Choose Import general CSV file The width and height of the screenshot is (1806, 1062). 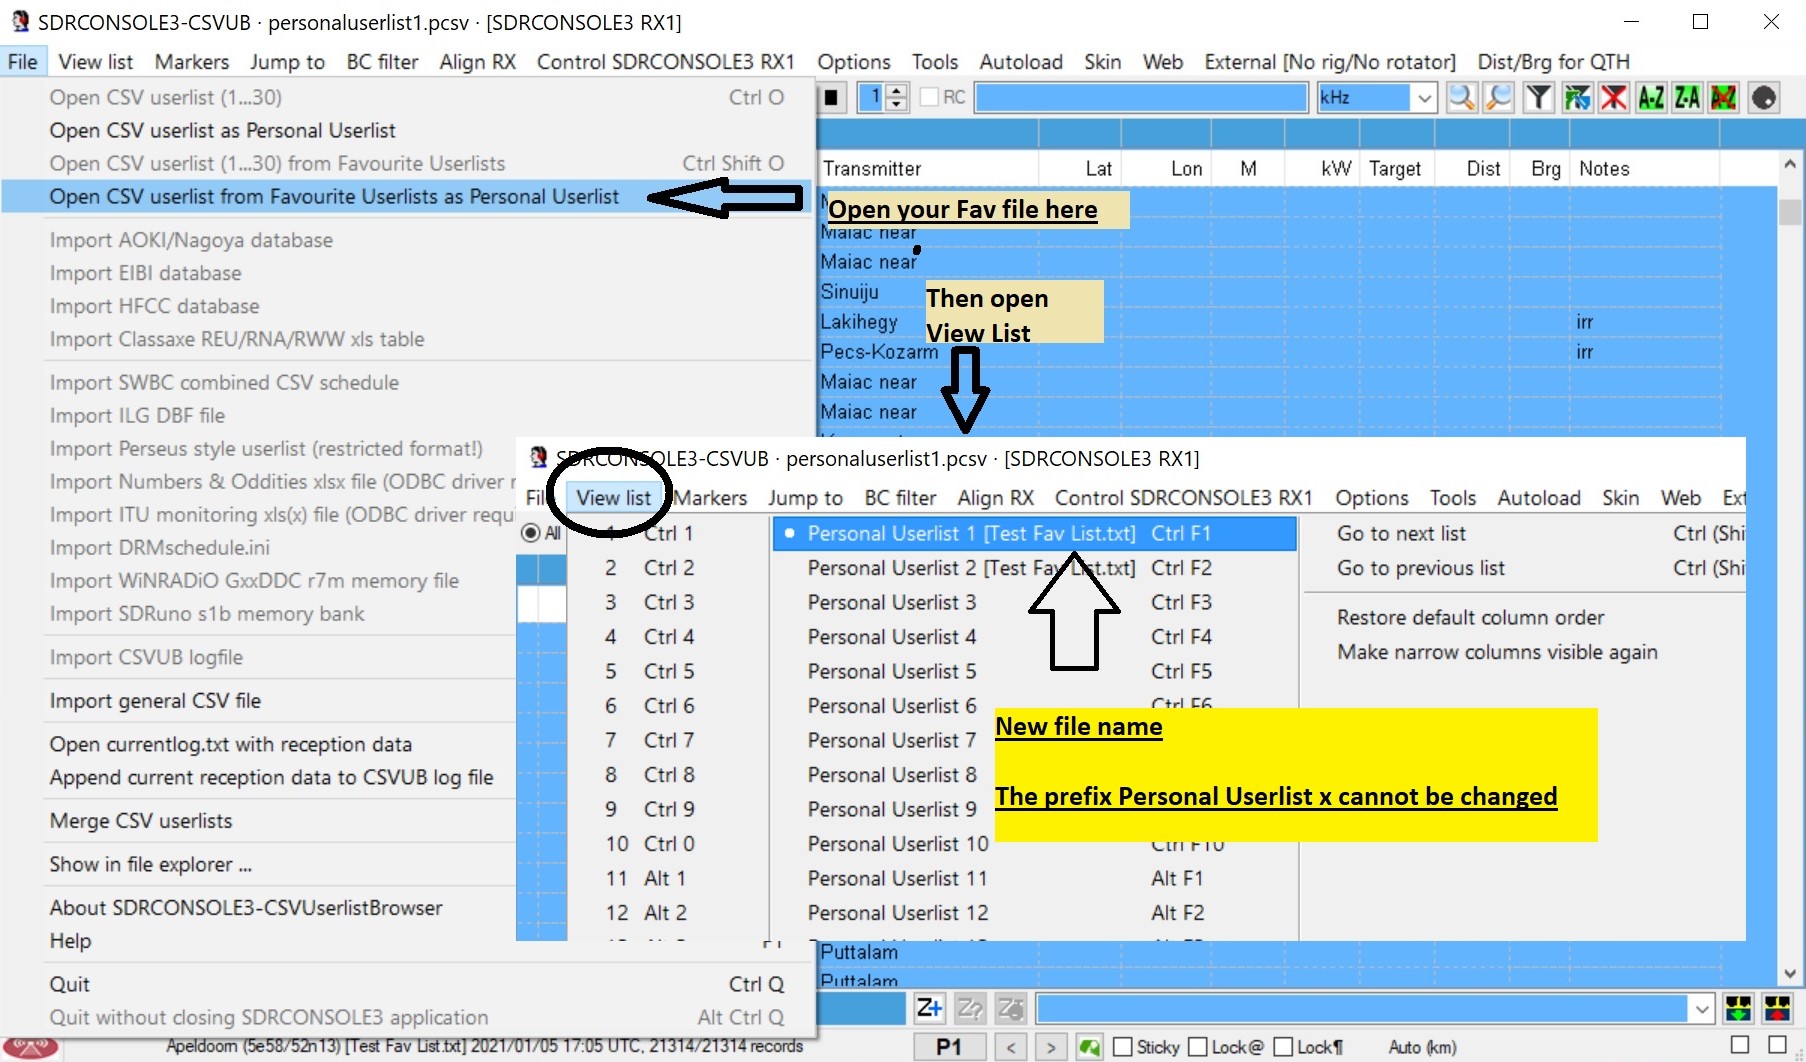(155, 701)
